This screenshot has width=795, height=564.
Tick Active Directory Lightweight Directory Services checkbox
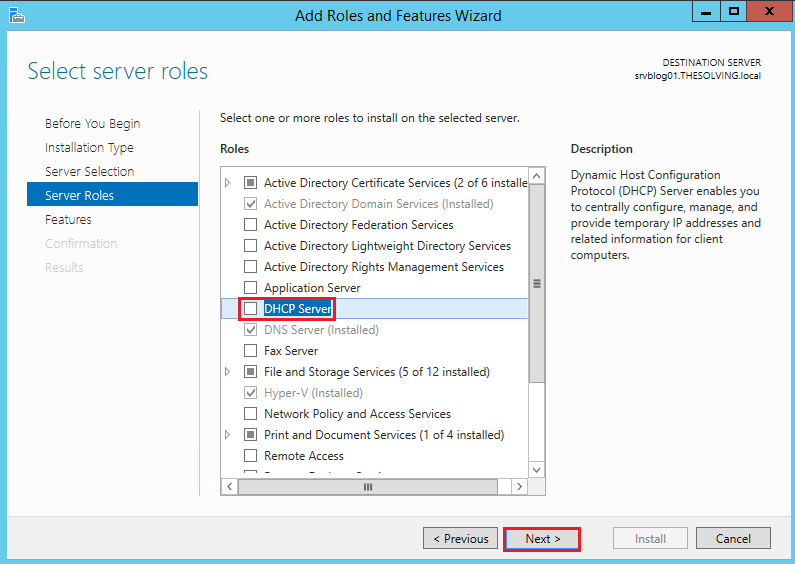tap(250, 245)
